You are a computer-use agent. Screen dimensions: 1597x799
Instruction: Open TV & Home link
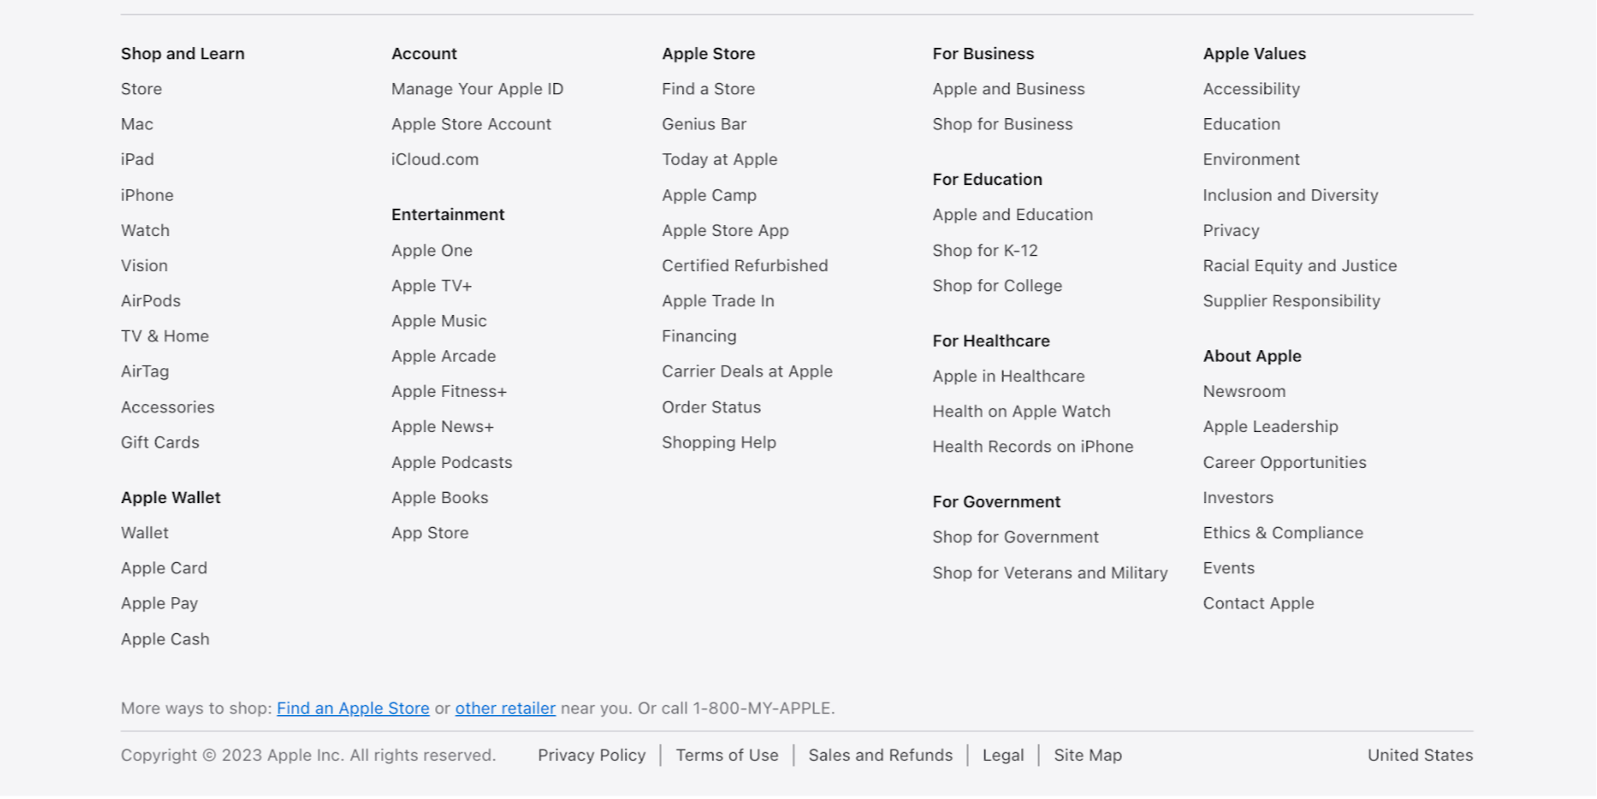[x=165, y=336]
